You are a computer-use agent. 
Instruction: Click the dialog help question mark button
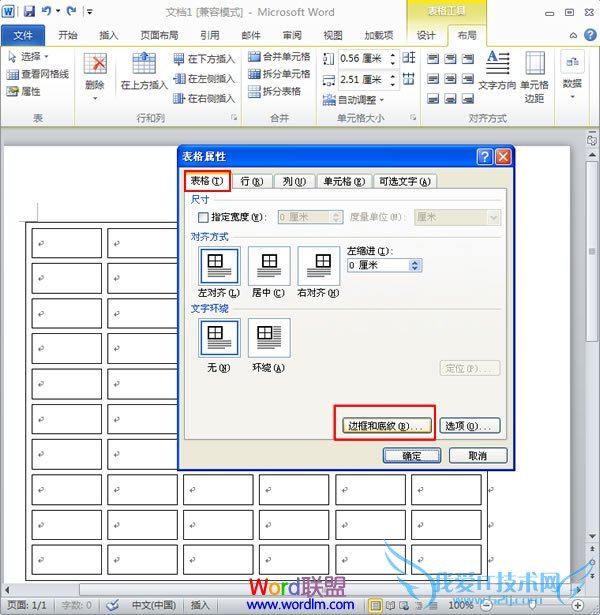(x=485, y=157)
